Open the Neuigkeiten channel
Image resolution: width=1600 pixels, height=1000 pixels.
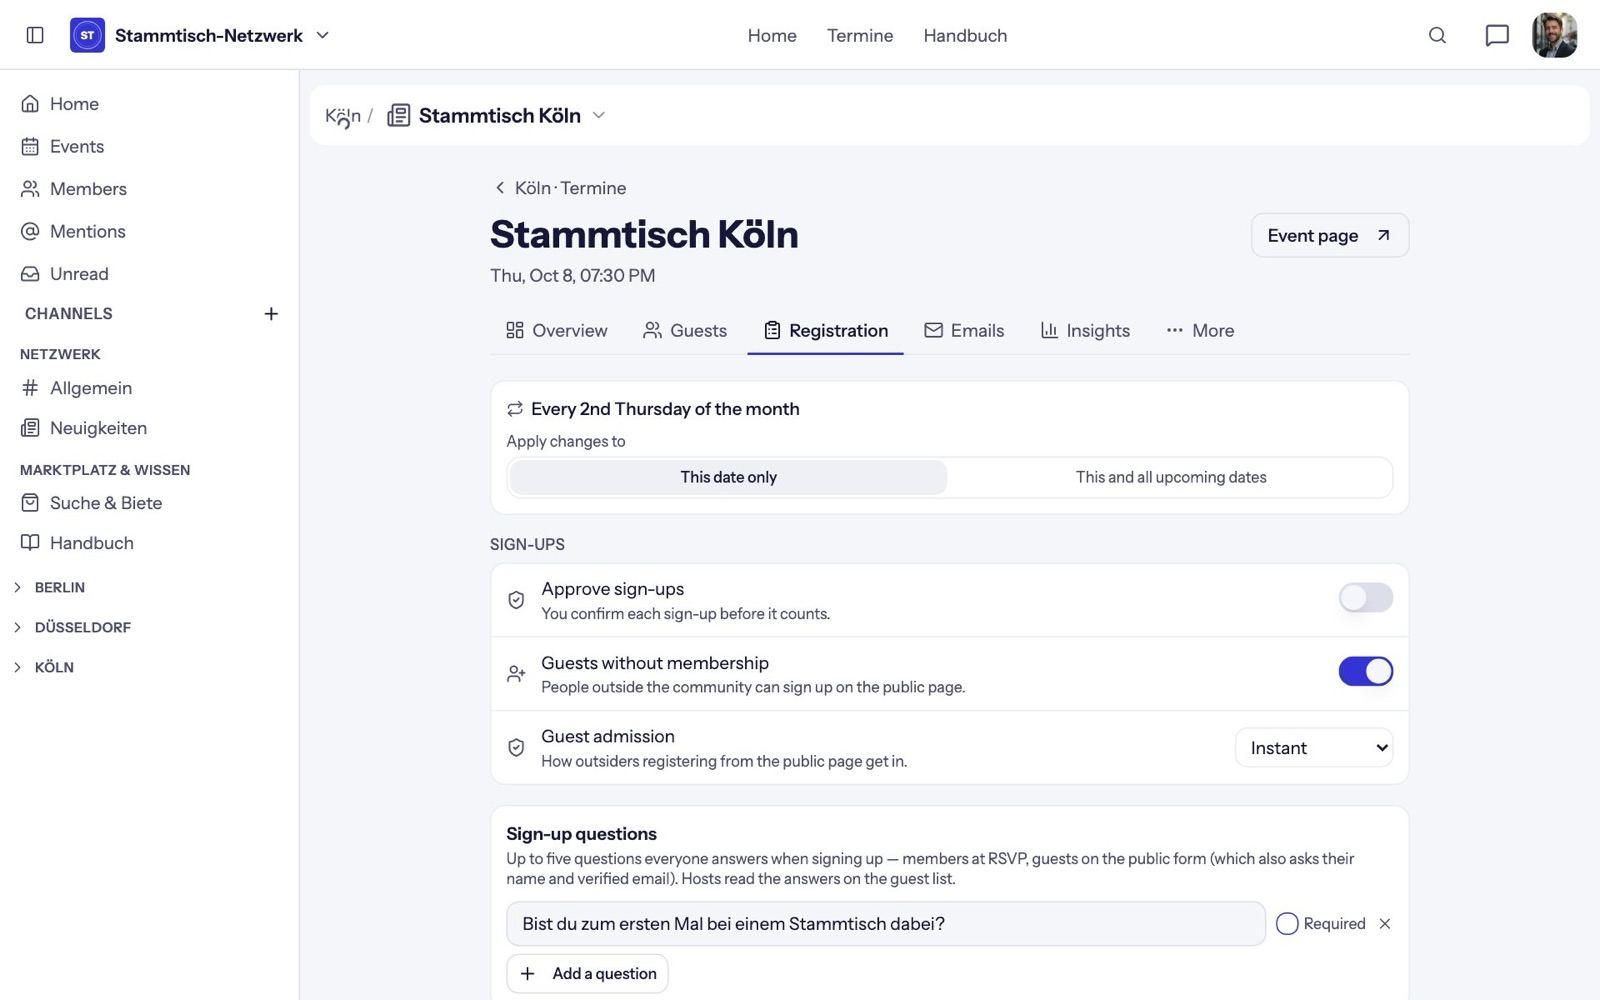tap(84, 428)
